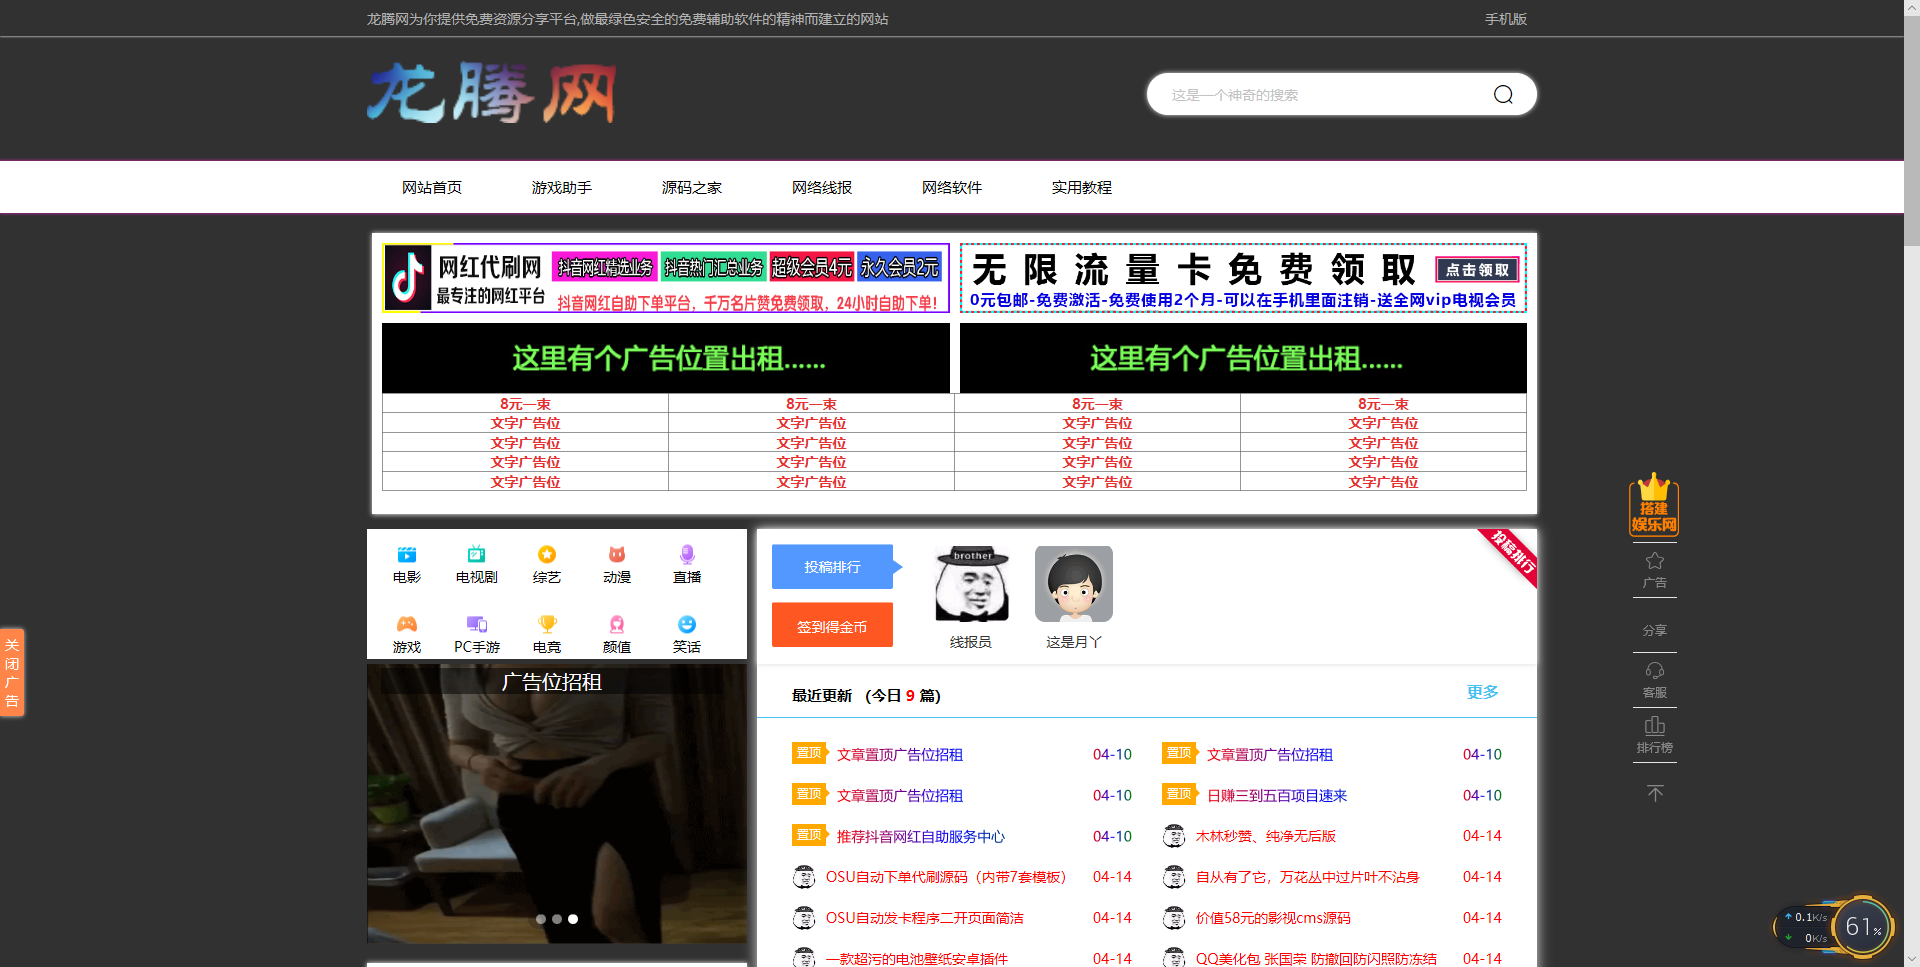Open 网络线报 navigation item
Screen dimensions: 1920x967
click(x=822, y=187)
